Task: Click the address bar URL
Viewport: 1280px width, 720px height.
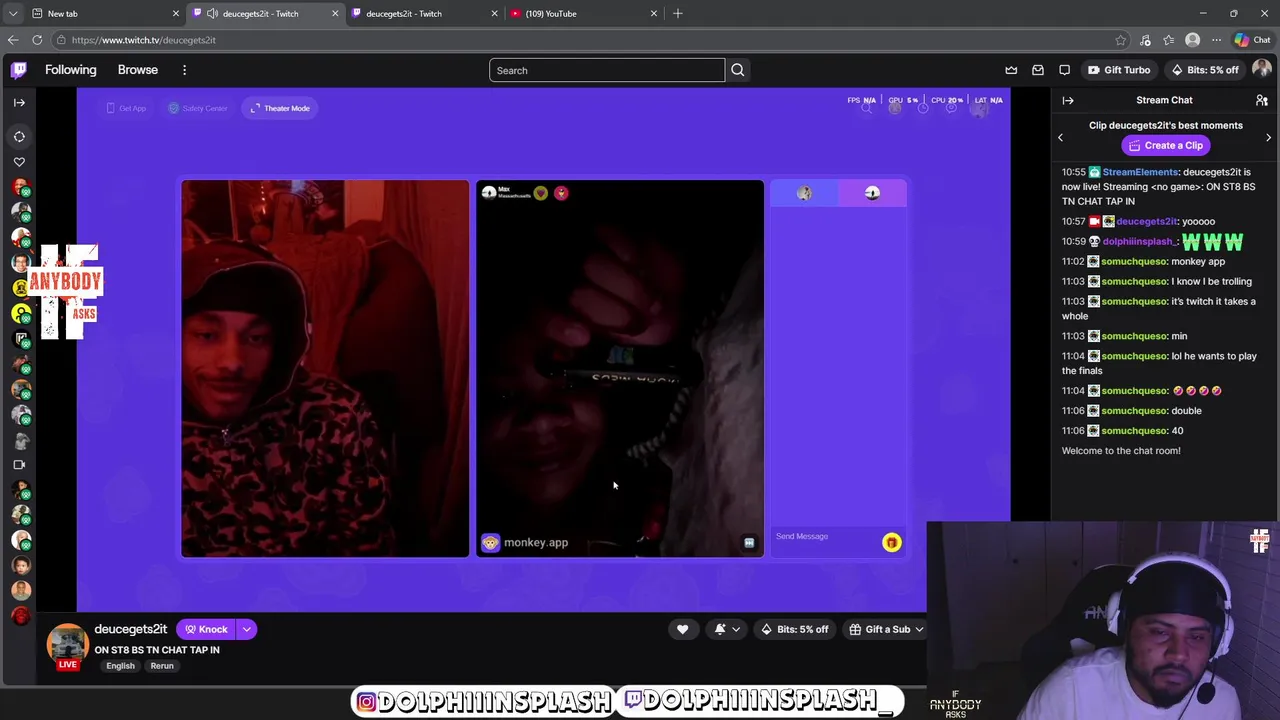Action: [144, 40]
